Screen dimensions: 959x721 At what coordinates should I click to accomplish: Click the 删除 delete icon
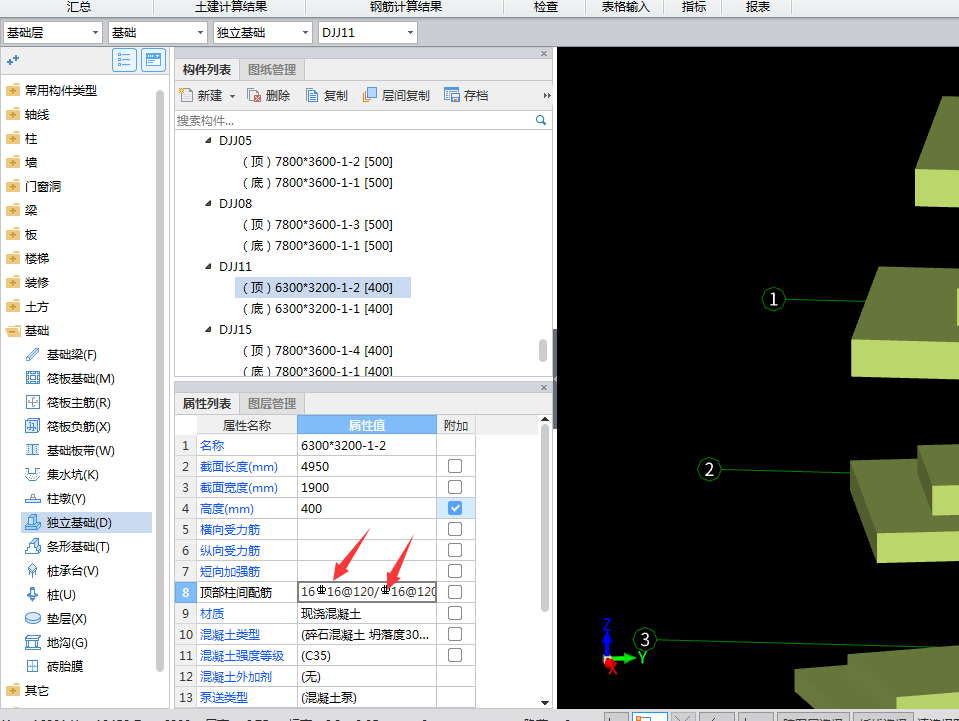[254, 95]
